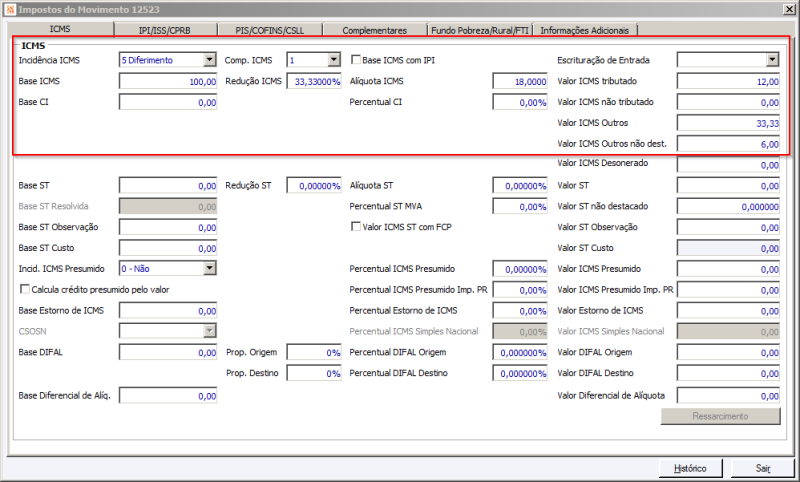Click the Valor ST Custo field
800x482 pixels.
click(x=728, y=248)
